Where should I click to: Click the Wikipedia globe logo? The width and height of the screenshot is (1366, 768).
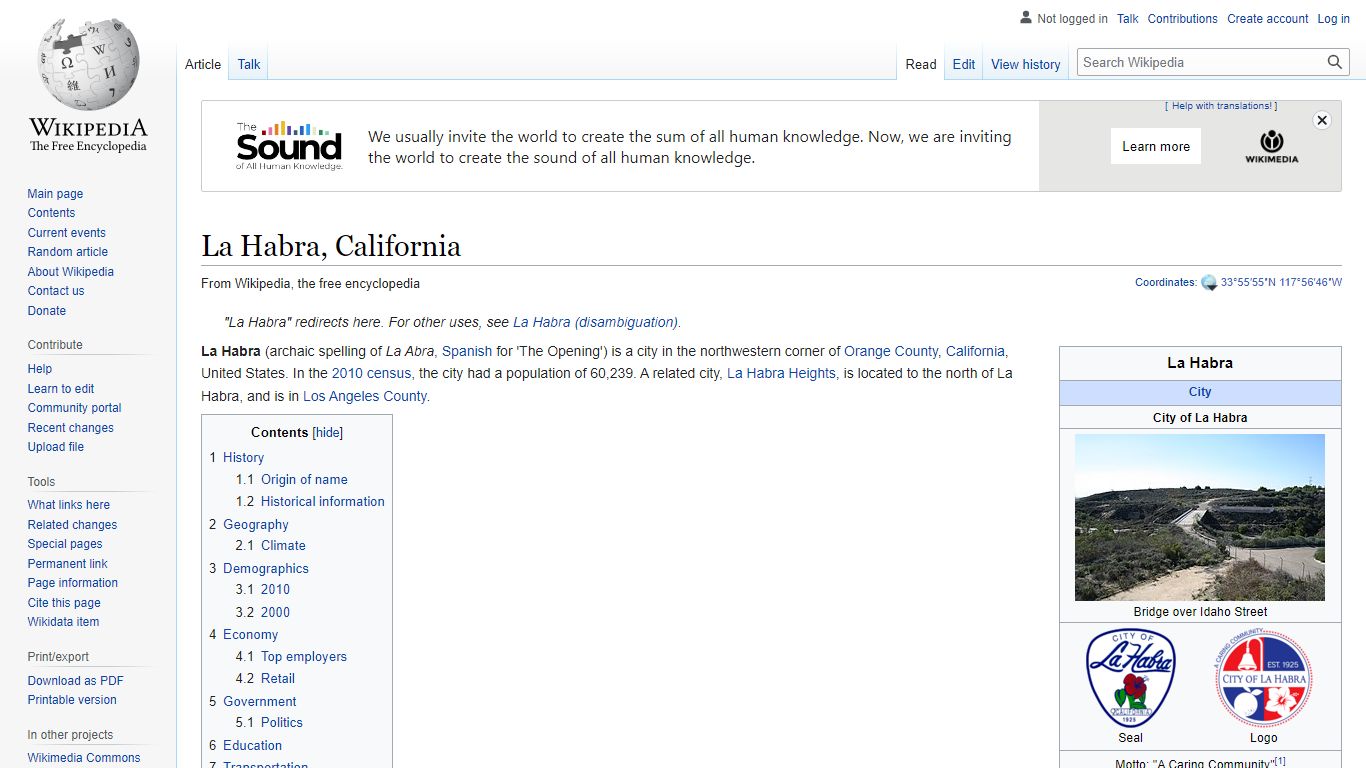tap(88, 85)
